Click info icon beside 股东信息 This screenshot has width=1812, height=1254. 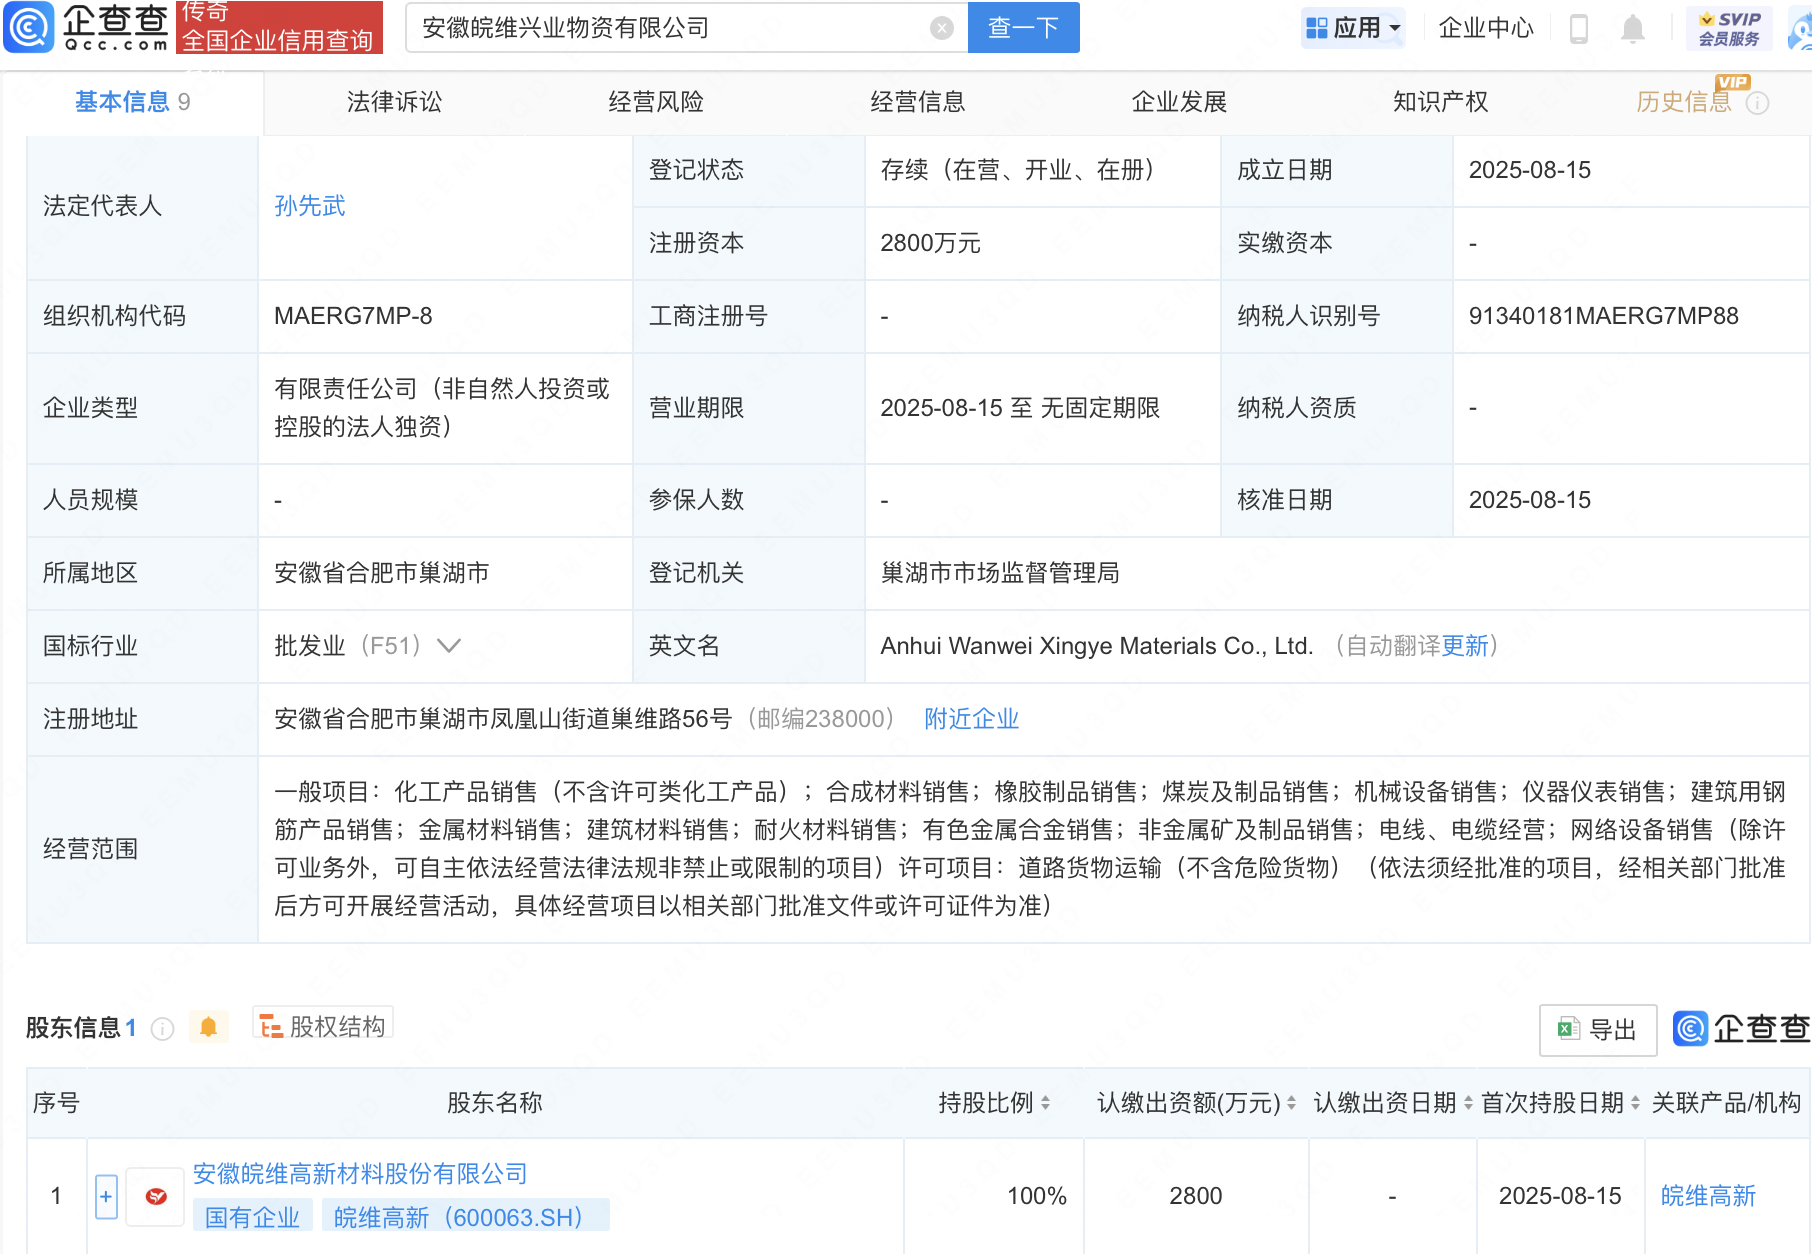click(162, 1028)
